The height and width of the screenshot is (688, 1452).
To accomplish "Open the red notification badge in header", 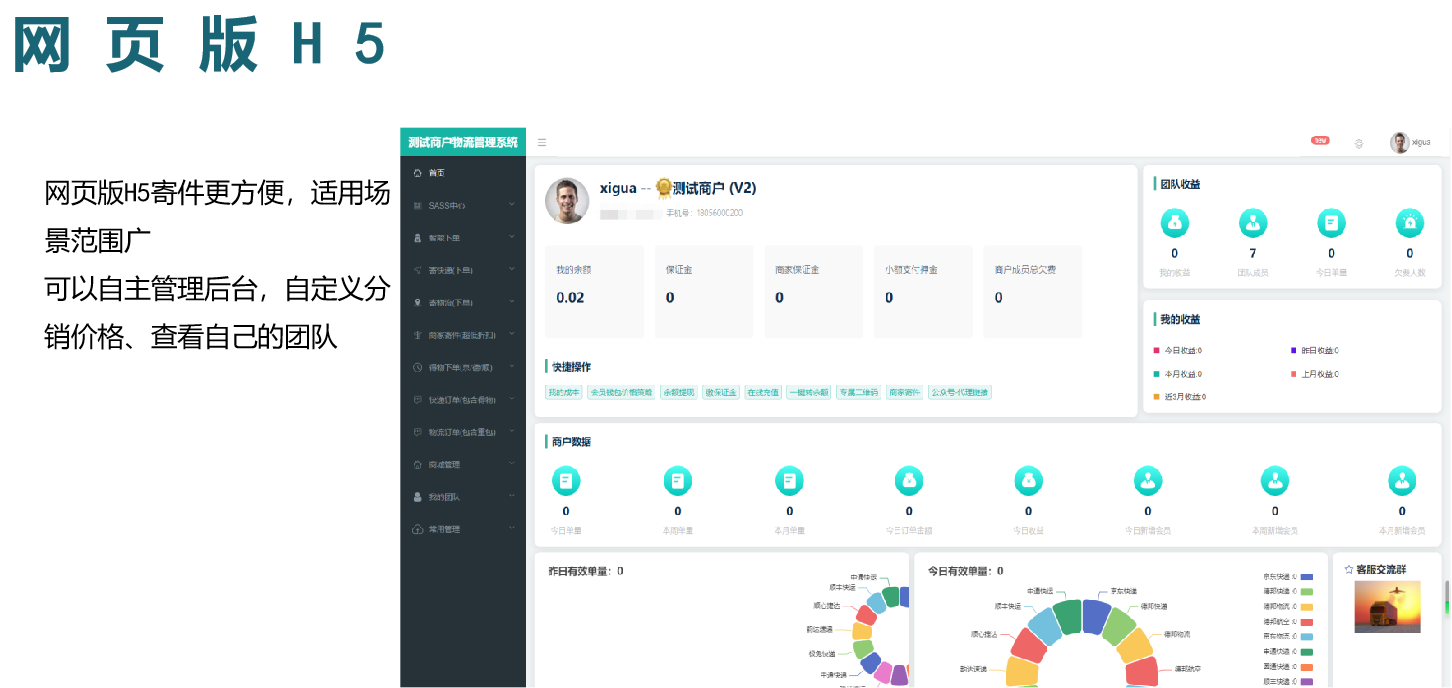I will click(1320, 140).
